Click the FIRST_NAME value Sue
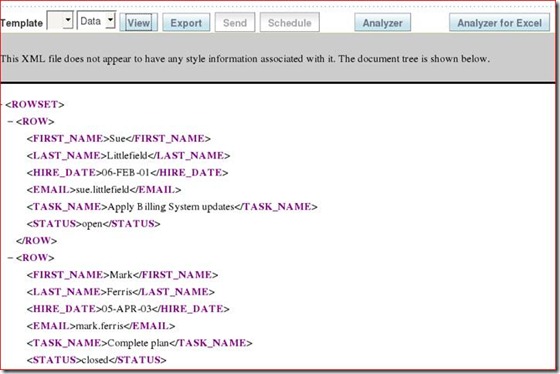The image size is (560, 374). (x=117, y=139)
